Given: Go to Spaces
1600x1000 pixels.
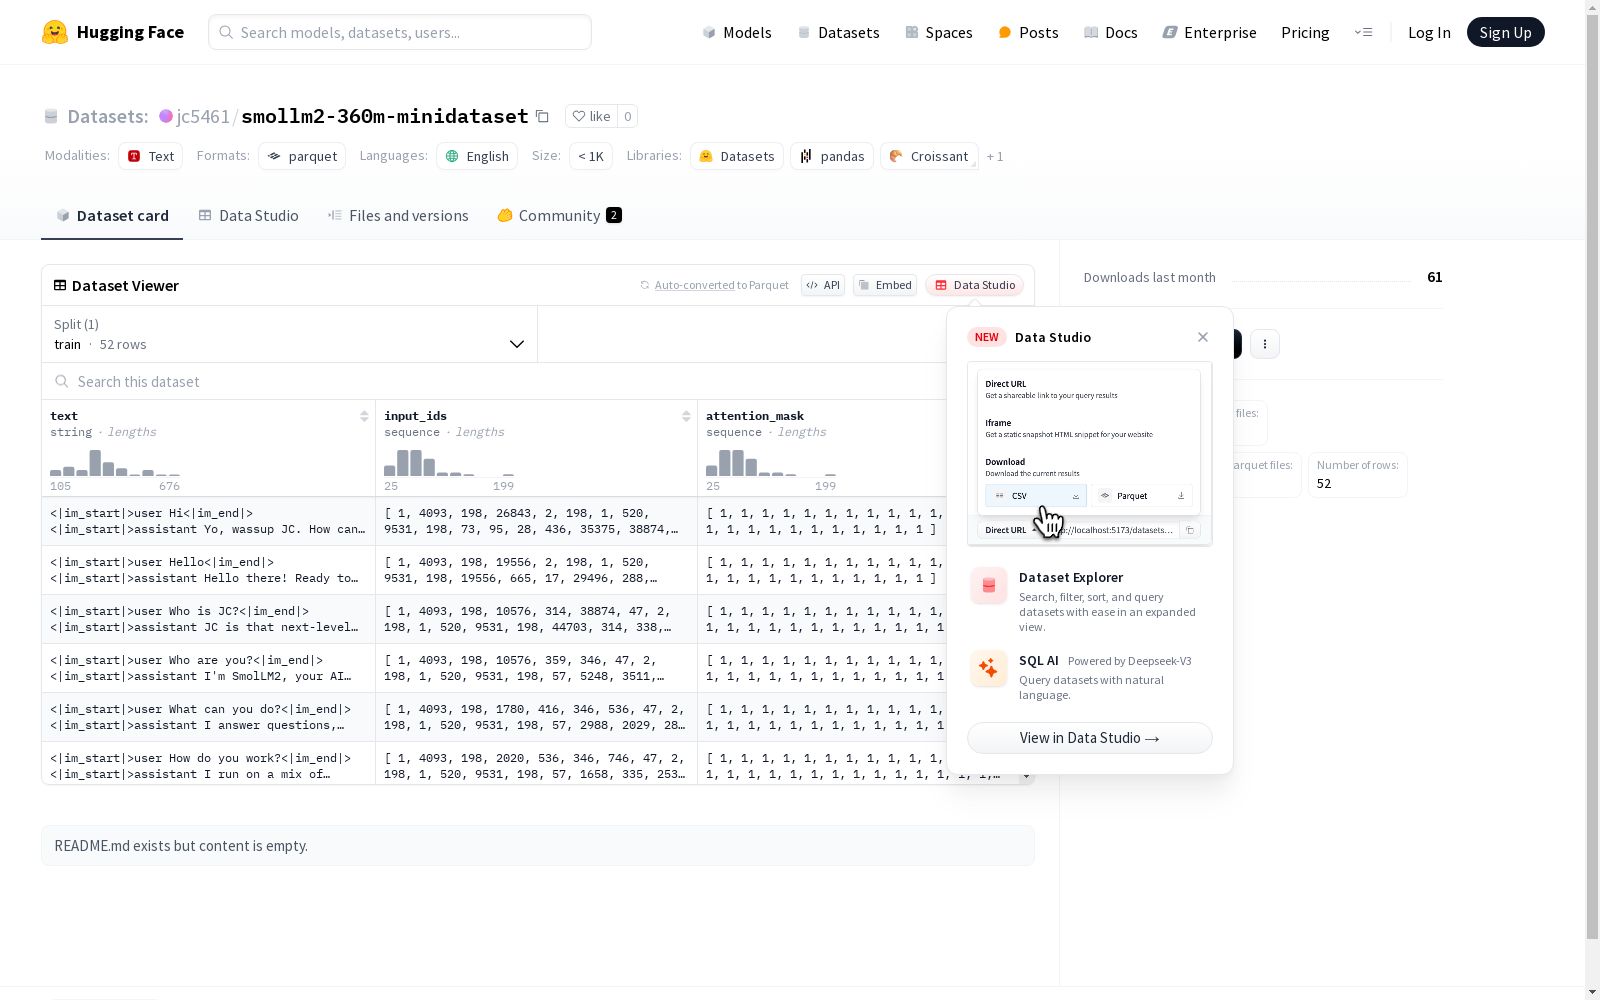Looking at the screenshot, I should [938, 32].
